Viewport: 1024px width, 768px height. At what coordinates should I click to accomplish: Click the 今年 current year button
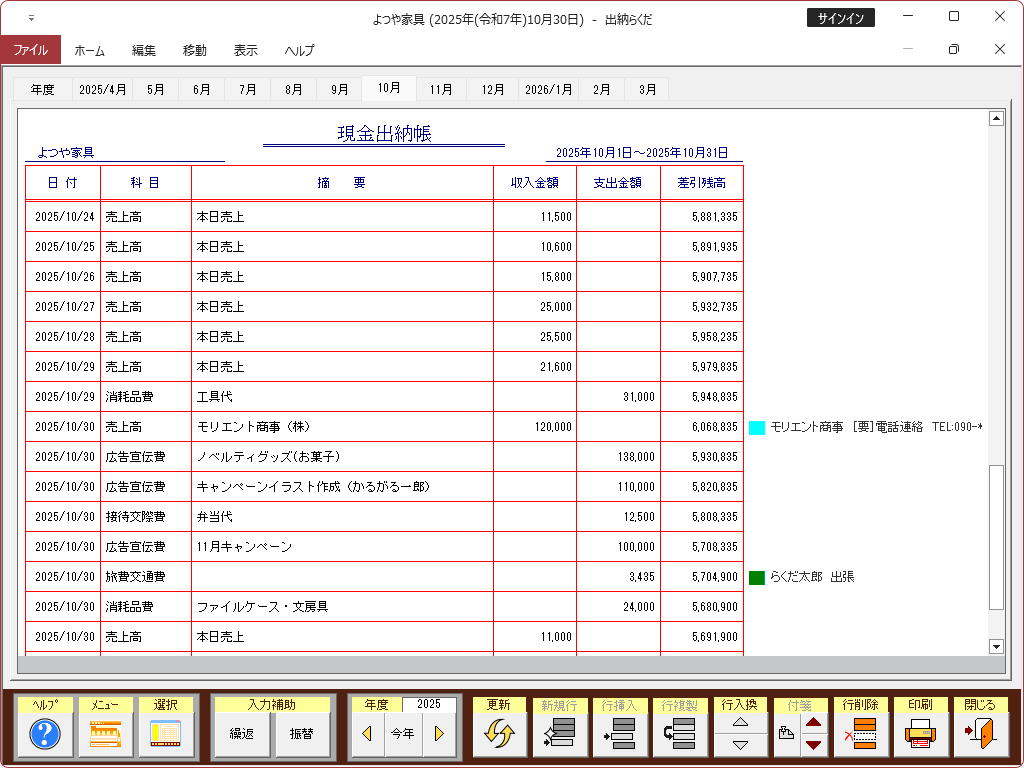point(402,734)
